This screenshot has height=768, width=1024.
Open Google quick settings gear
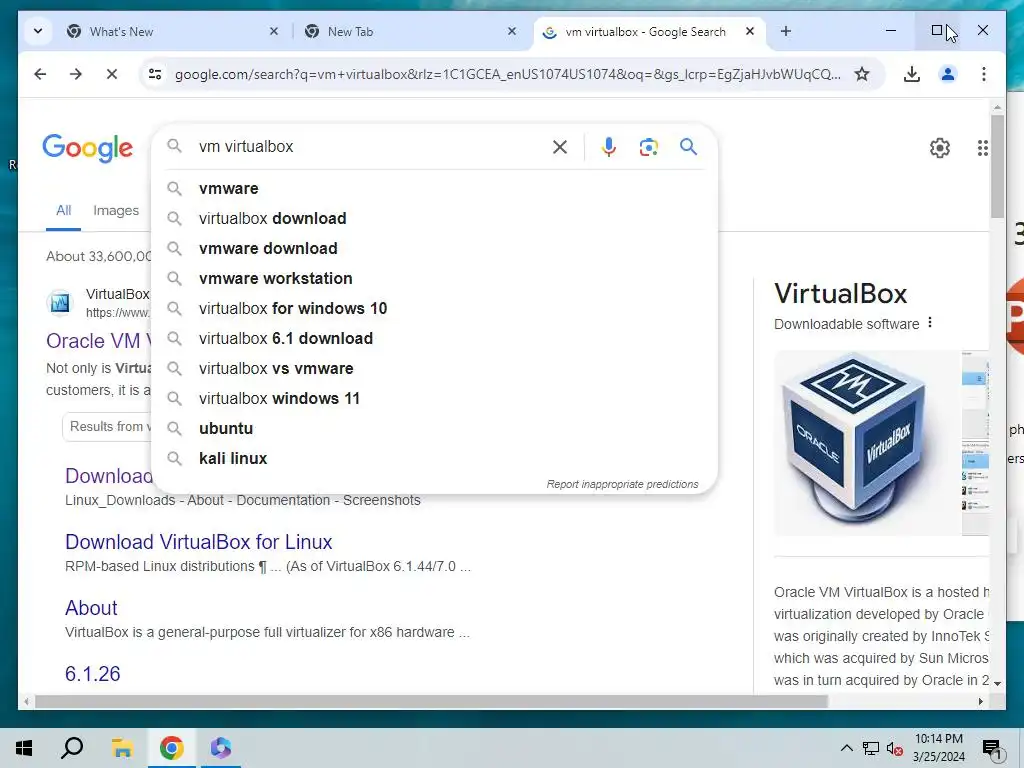point(940,148)
